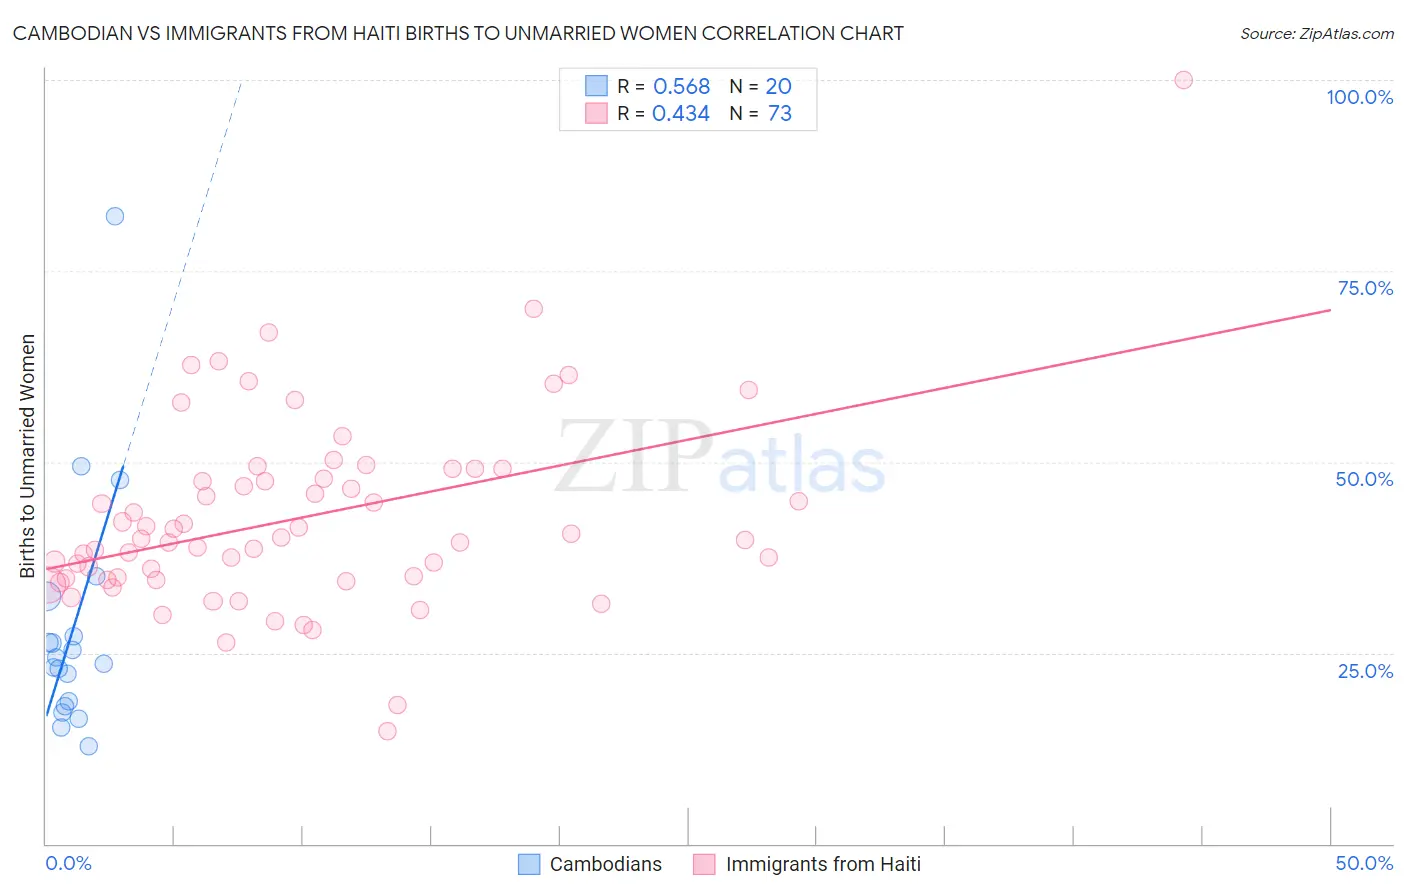Toggle the Immigrants from Haiti legend label
The image size is (1406, 892).
click(822, 864)
